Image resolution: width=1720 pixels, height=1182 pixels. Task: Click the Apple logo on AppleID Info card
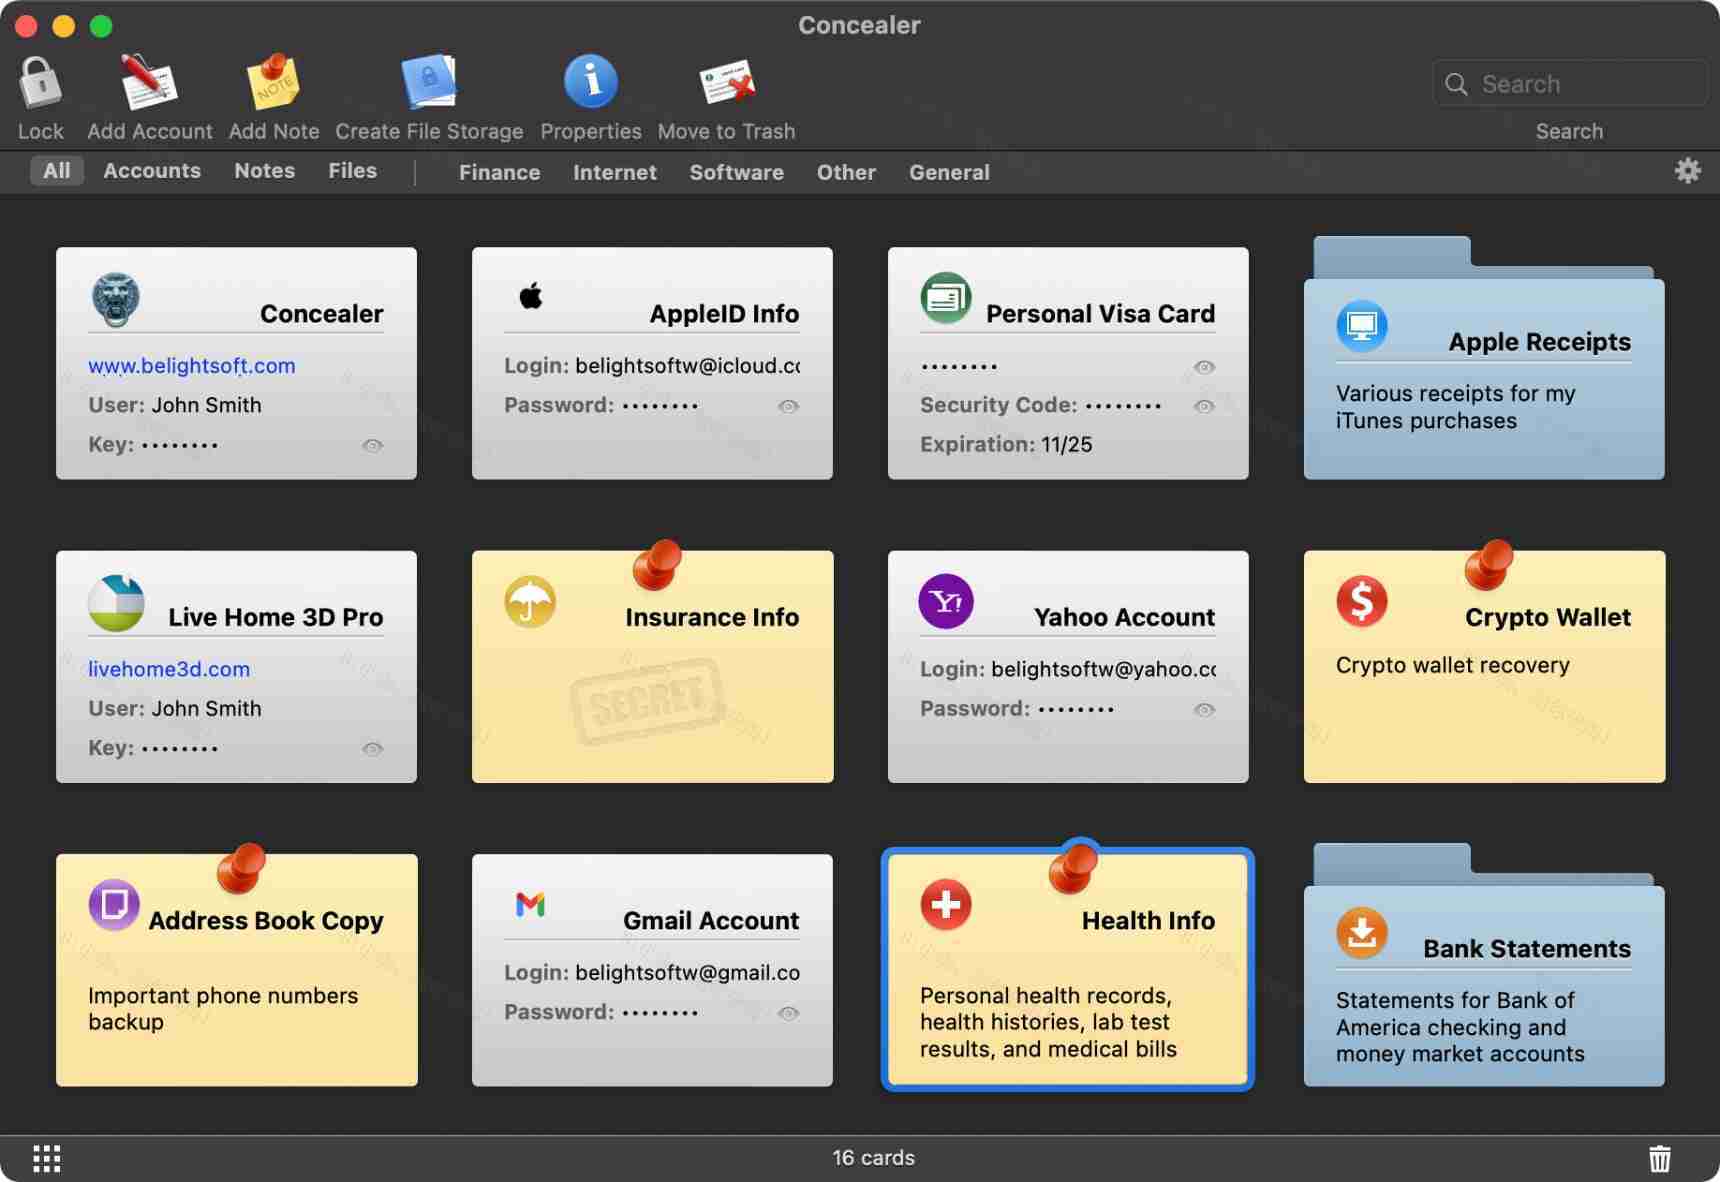[530, 296]
